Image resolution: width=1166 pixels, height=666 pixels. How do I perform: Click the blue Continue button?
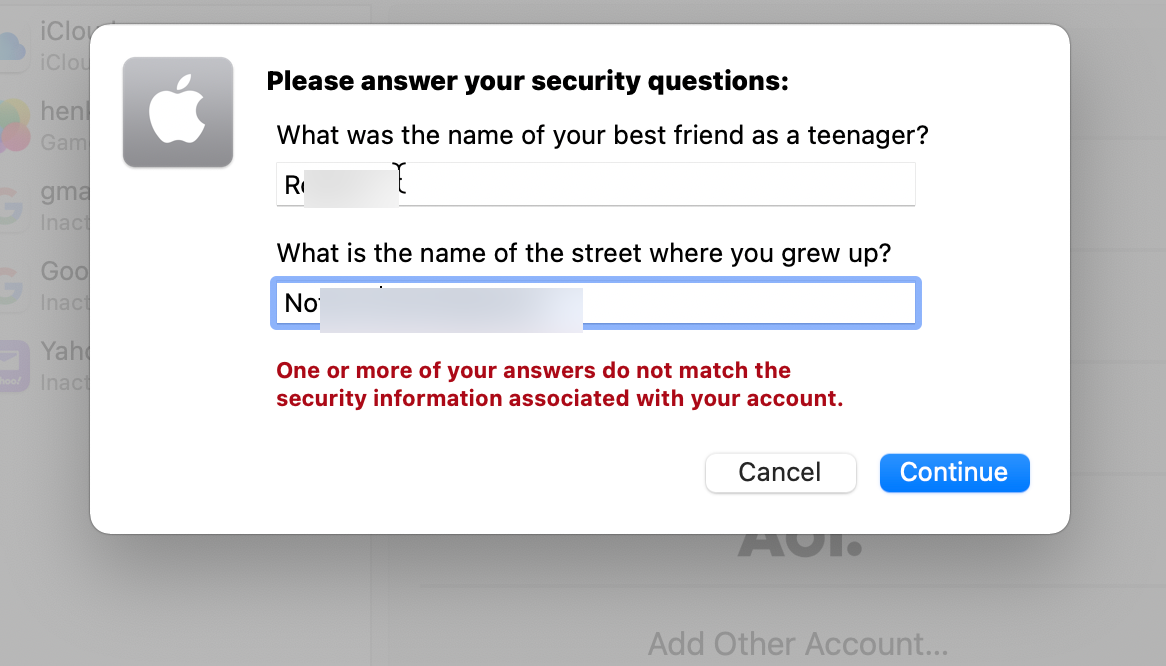click(x=954, y=473)
